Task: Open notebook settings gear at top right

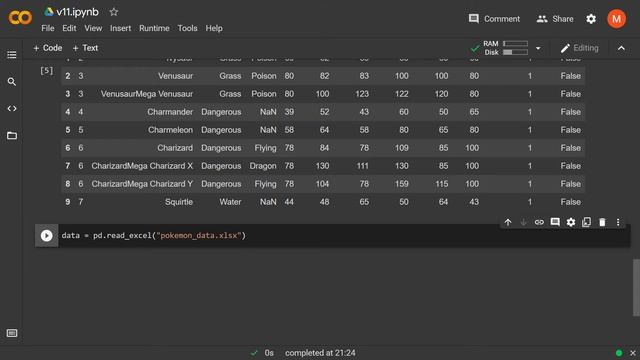Action: pos(591,19)
